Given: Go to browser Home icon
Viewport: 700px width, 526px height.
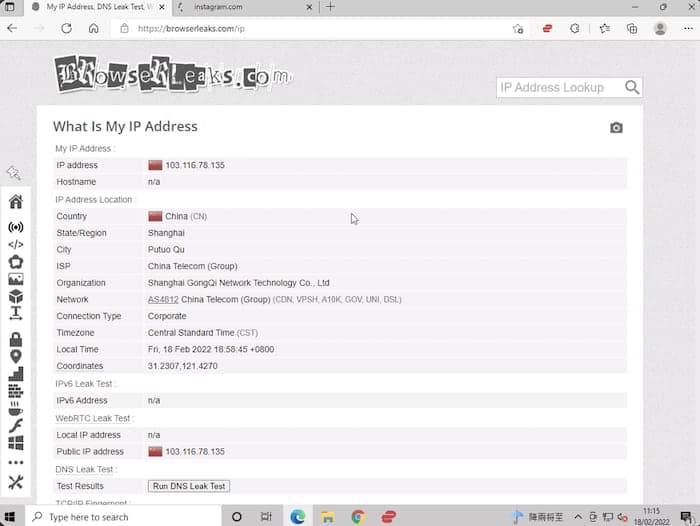Looking at the screenshot, I should click(x=93, y=29).
